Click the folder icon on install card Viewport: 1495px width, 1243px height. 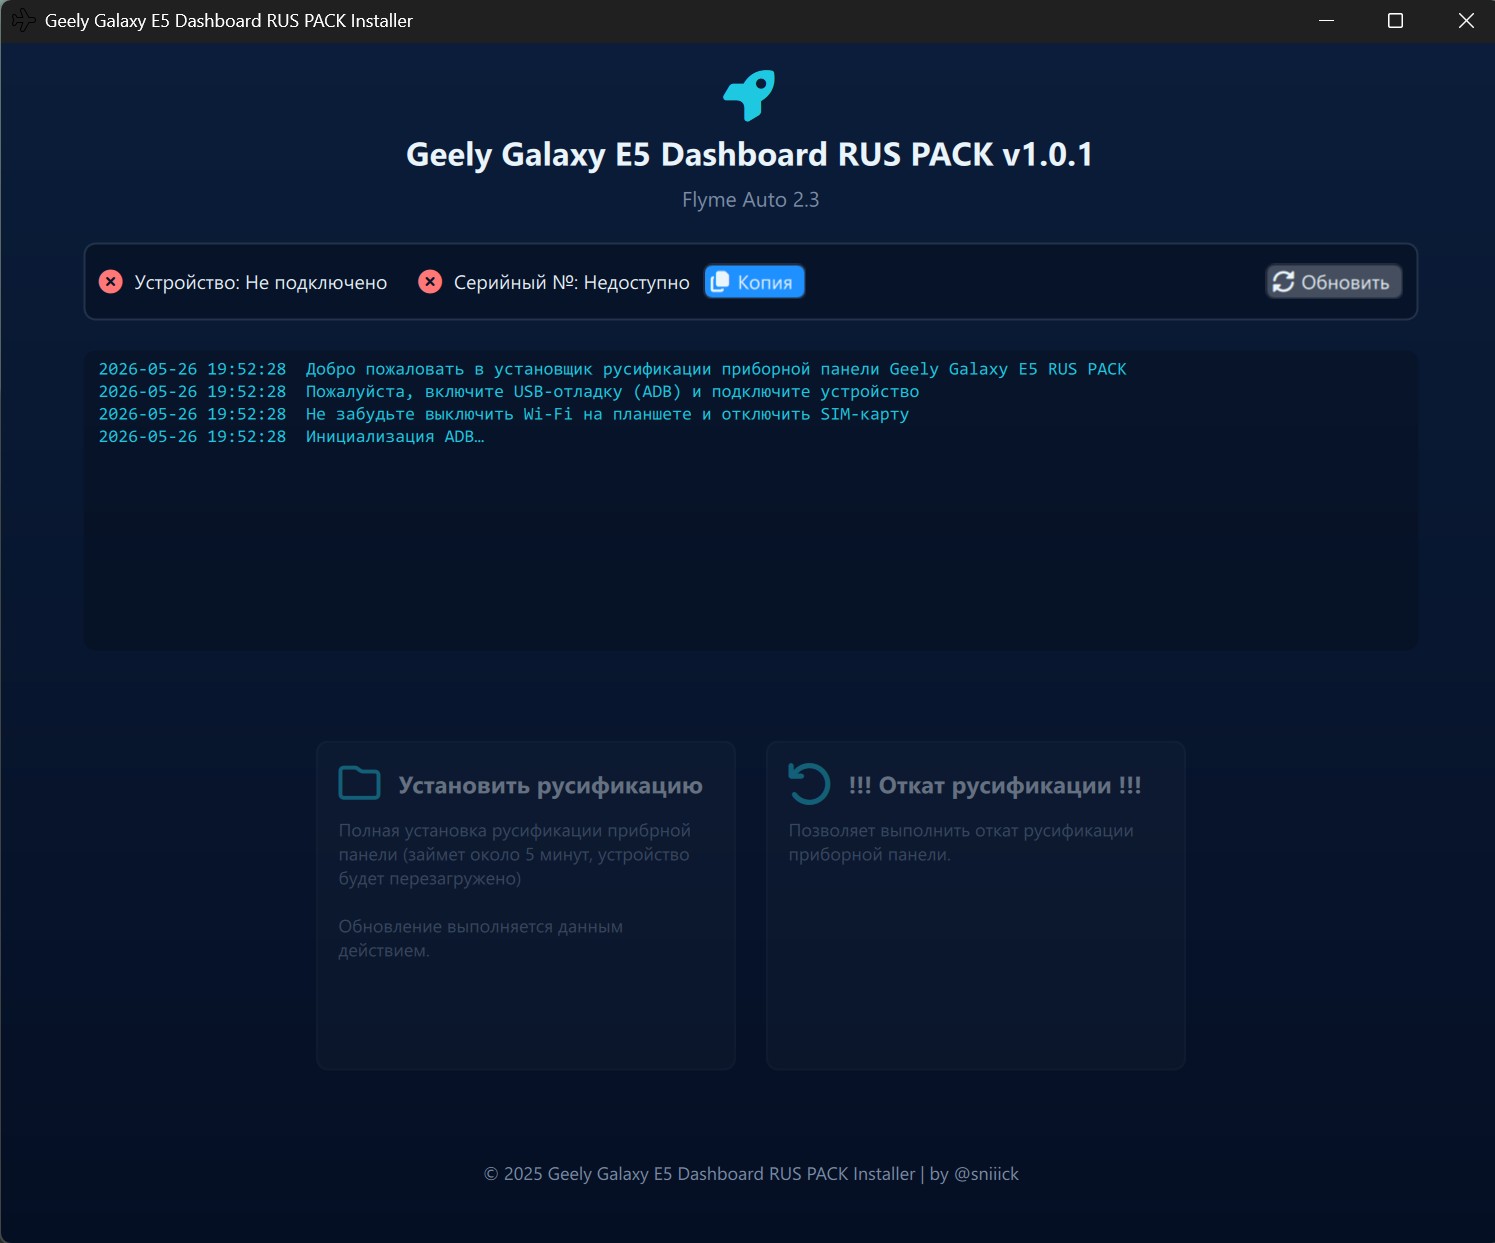click(x=359, y=783)
